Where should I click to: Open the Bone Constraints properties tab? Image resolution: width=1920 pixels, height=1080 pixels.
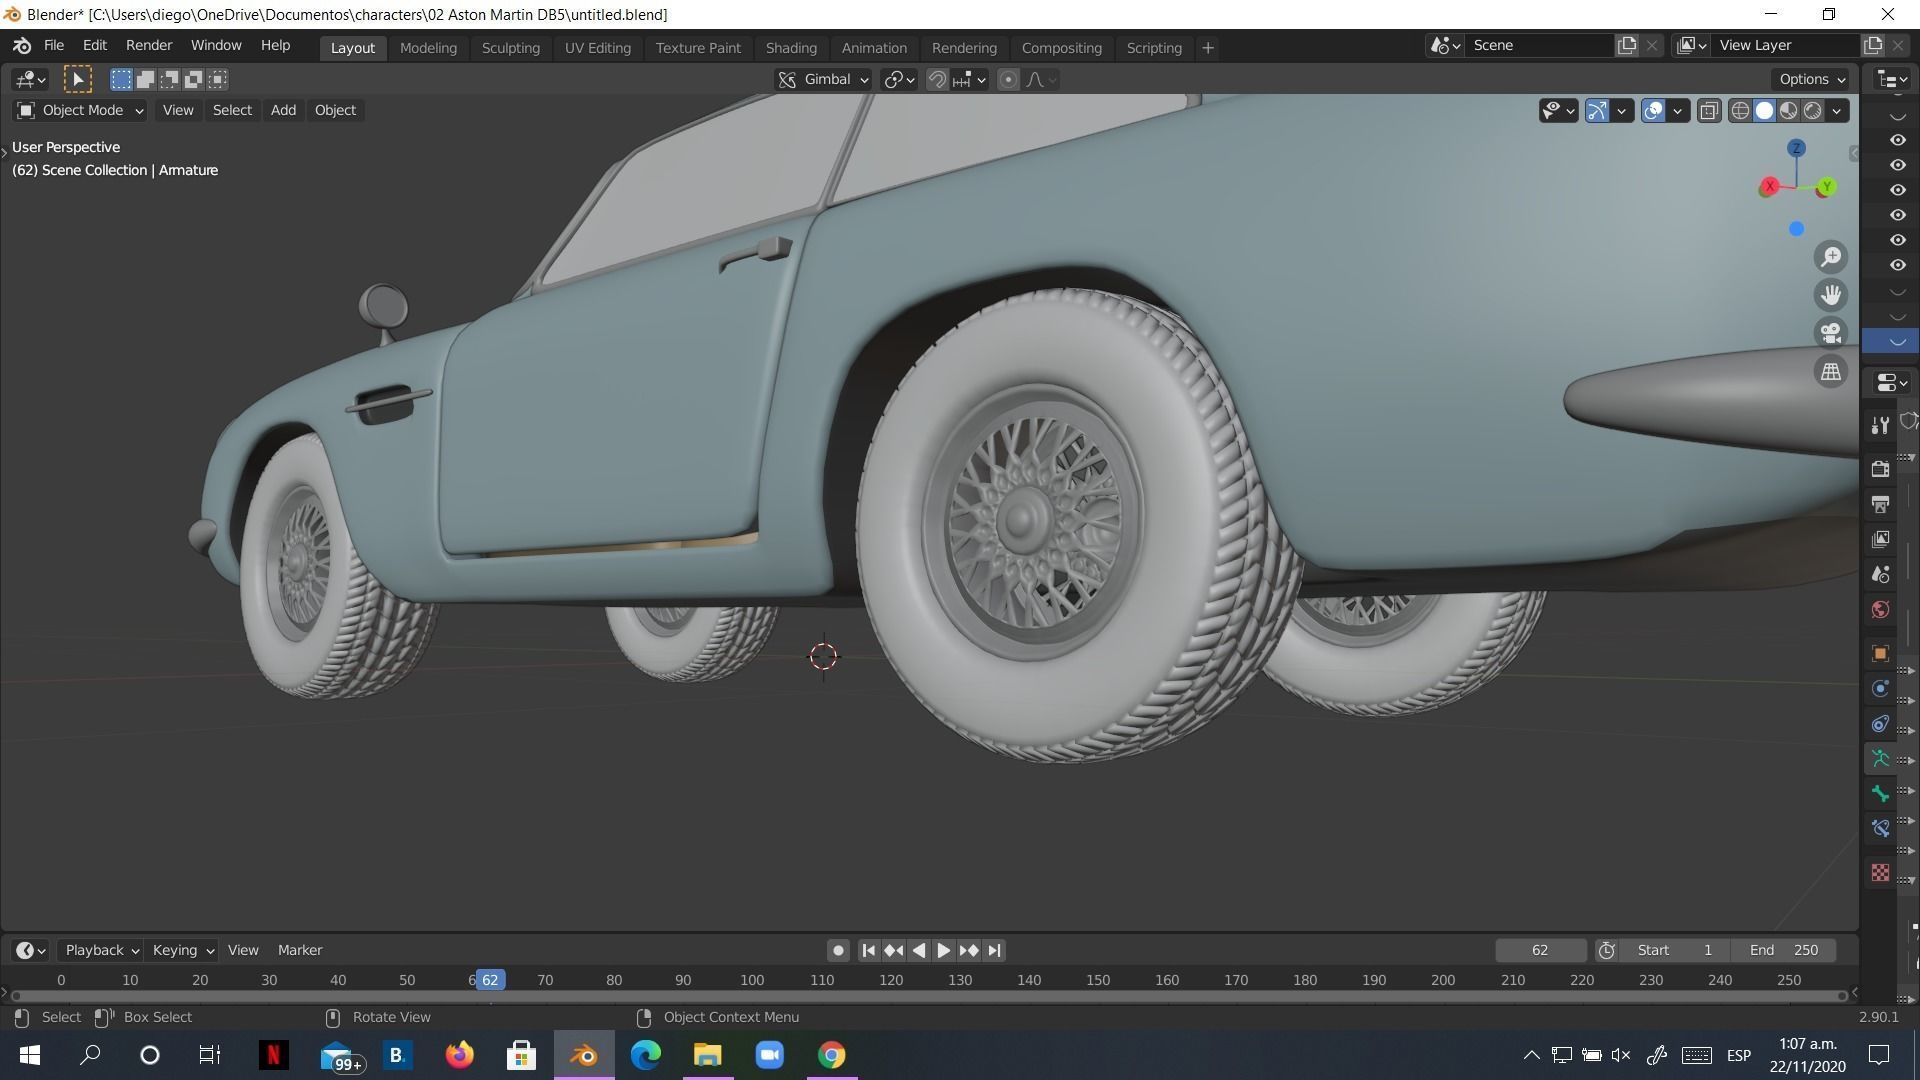[1880, 828]
